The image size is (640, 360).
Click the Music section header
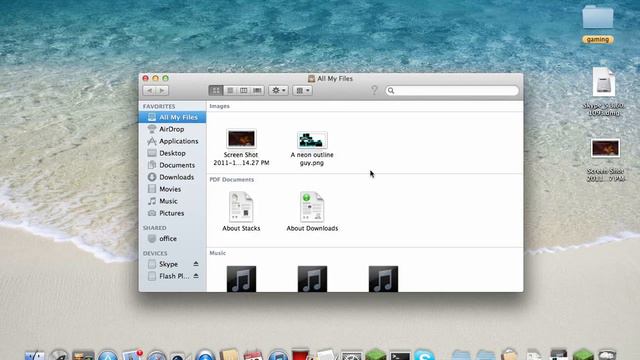(218, 253)
